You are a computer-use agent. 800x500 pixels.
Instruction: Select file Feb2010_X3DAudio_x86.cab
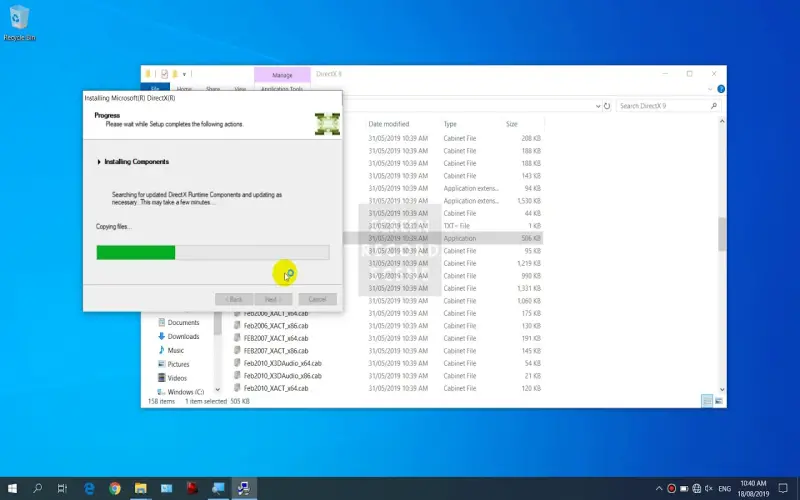[x=283, y=376]
